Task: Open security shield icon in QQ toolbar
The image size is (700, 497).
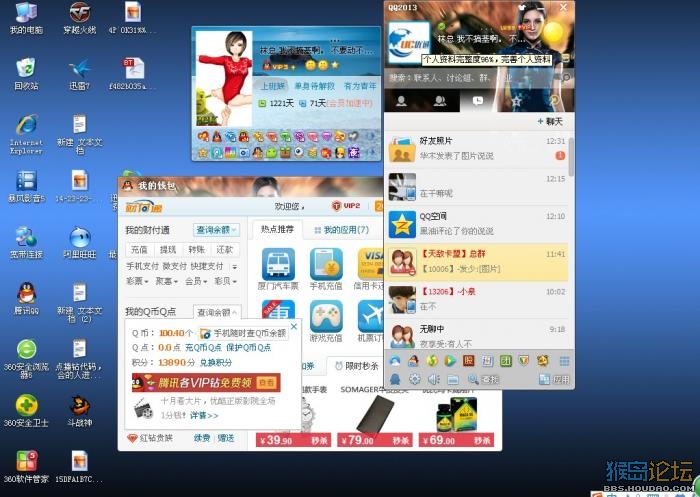Action: click(x=524, y=361)
